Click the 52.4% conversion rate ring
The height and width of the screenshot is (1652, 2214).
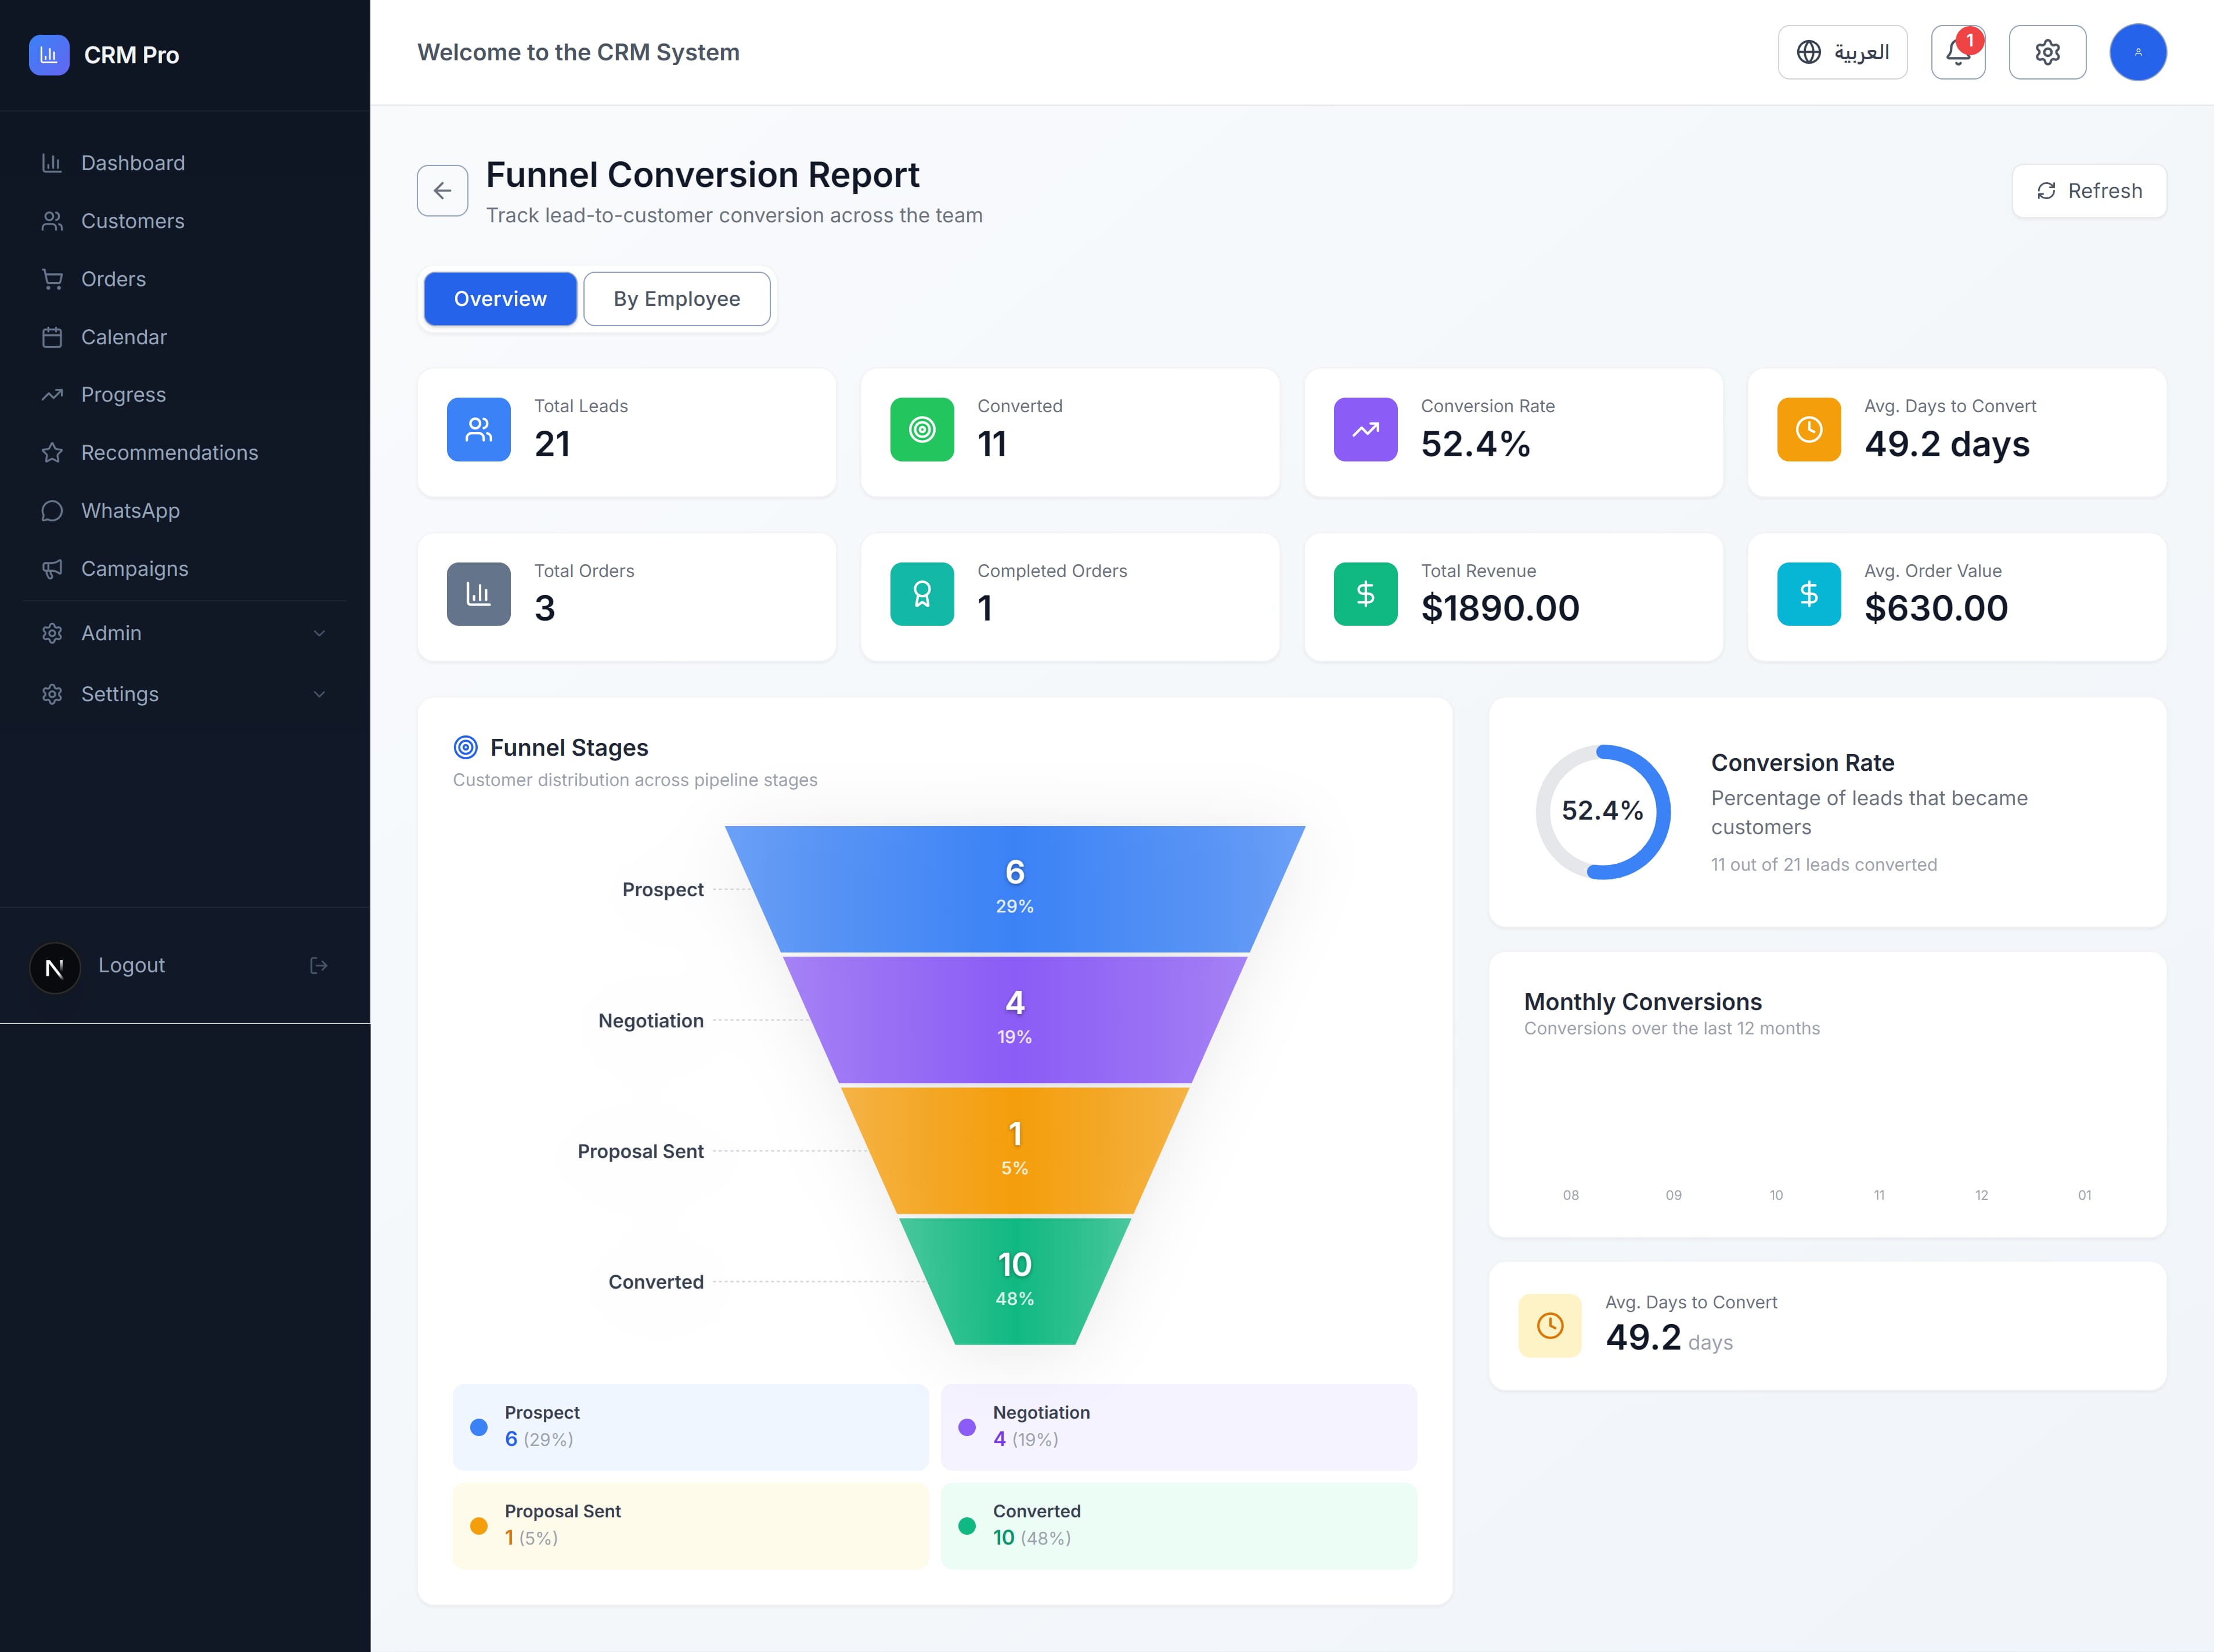point(1603,812)
